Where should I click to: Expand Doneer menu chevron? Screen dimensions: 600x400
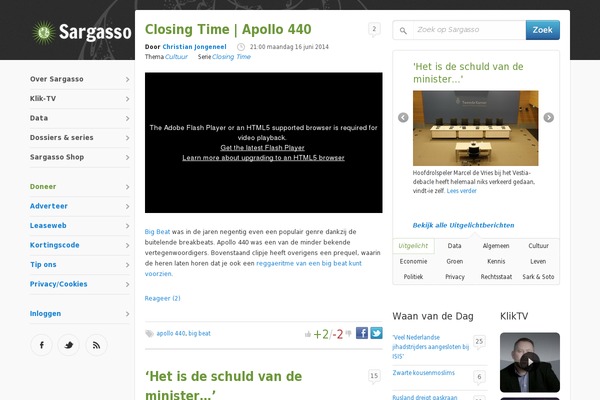127,187
